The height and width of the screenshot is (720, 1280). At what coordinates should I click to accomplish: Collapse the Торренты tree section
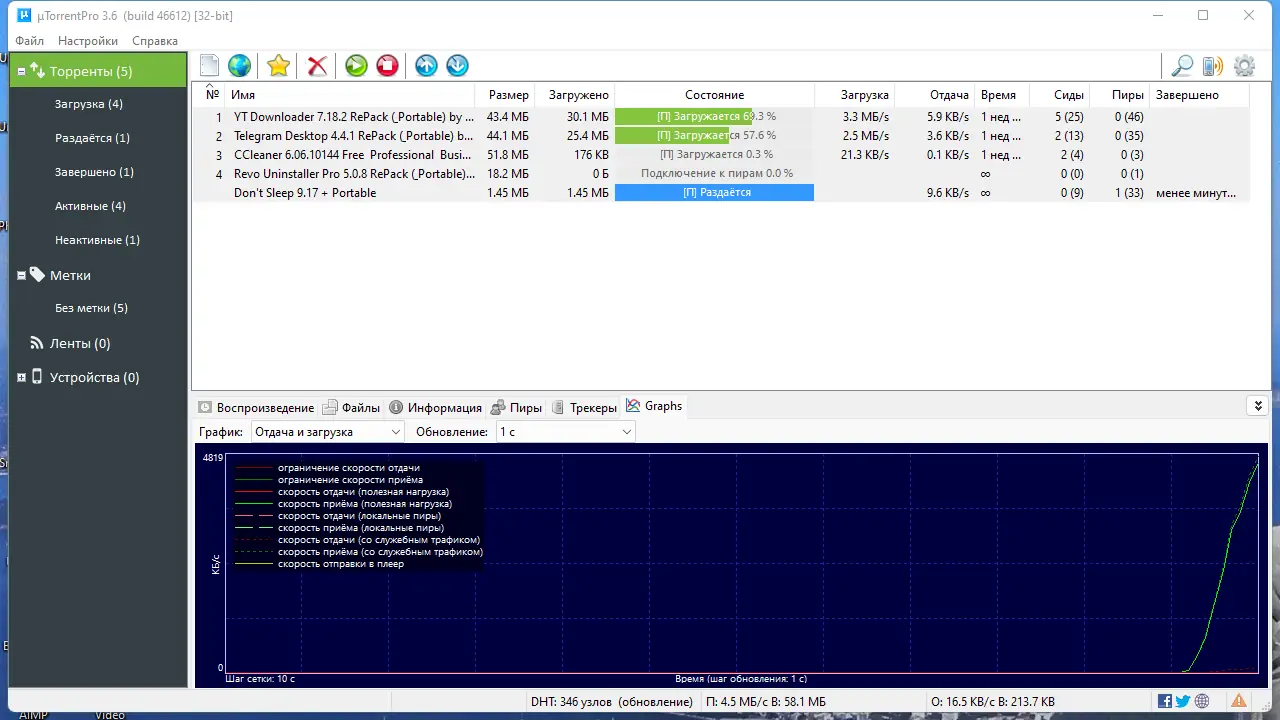coord(21,71)
